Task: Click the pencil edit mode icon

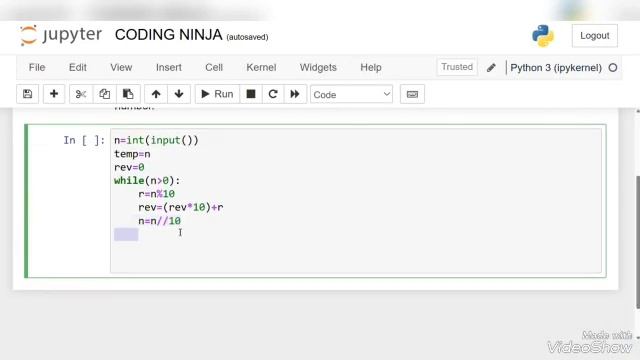Action: pos(491,68)
